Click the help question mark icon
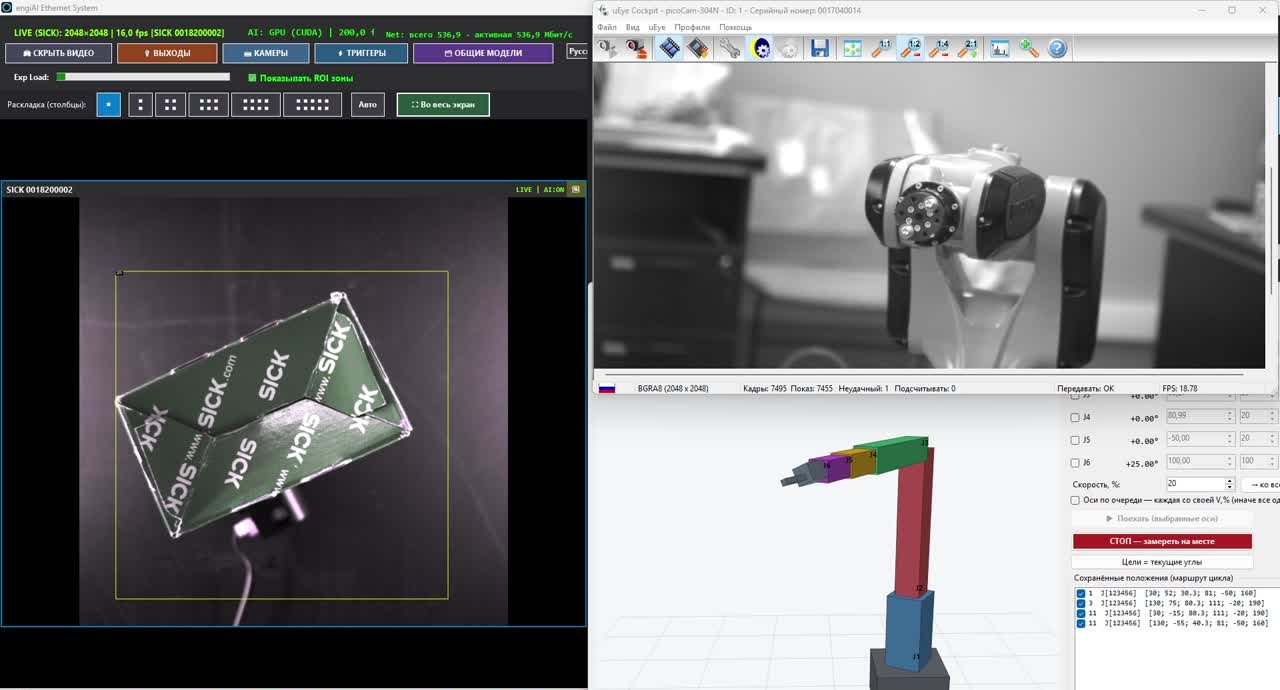The image size is (1280, 690). 1057,48
